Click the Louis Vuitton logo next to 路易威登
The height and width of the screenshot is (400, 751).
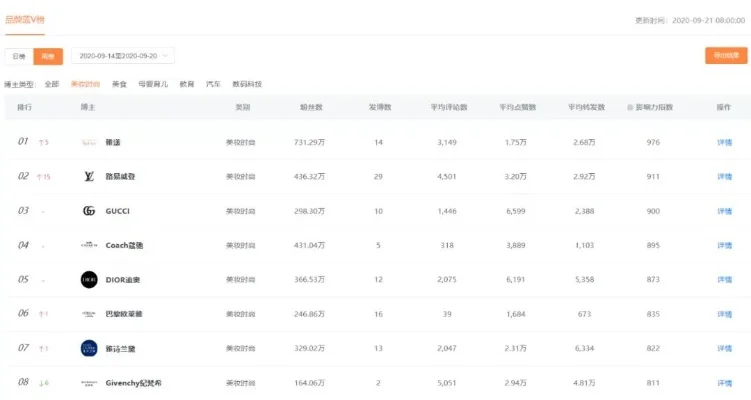tap(89, 177)
